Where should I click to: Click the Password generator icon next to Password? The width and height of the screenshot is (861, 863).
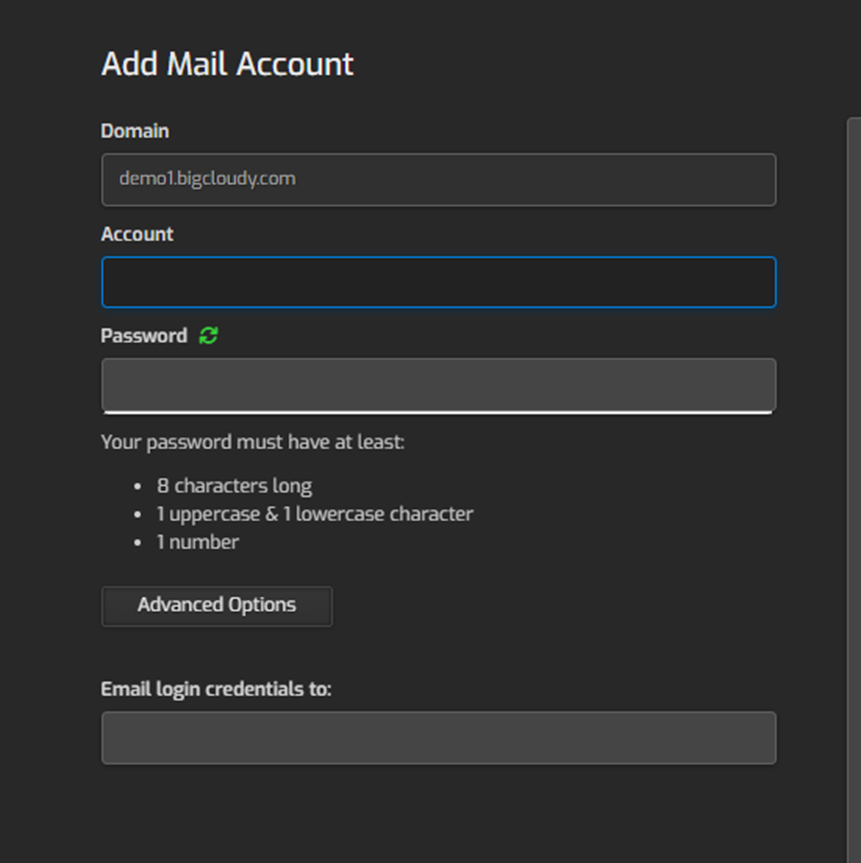point(208,336)
